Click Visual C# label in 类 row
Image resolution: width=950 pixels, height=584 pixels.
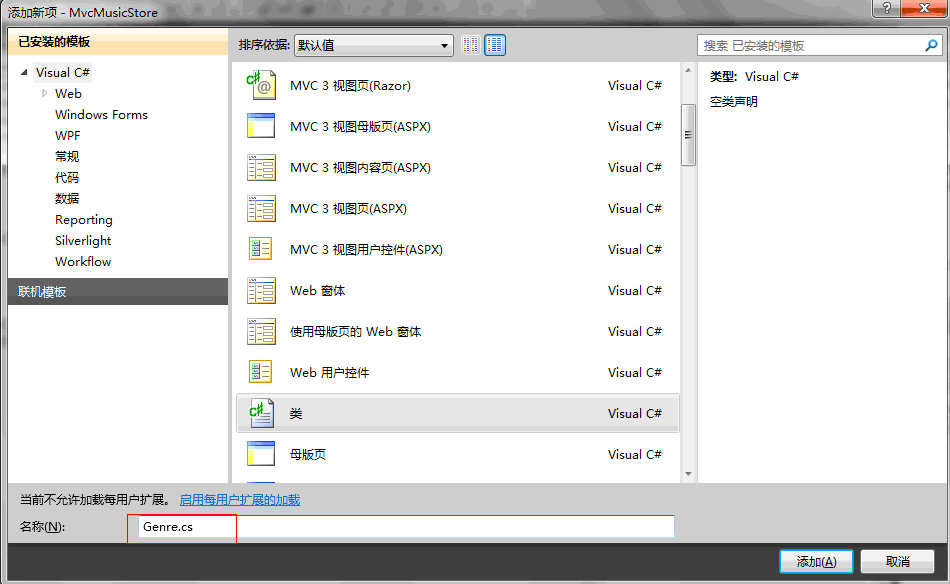[634, 413]
